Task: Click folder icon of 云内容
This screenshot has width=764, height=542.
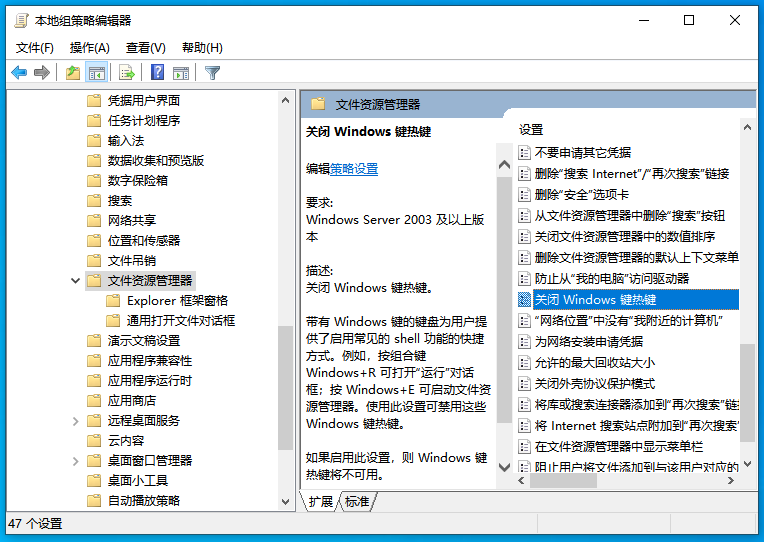Action: (x=94, y=441)
